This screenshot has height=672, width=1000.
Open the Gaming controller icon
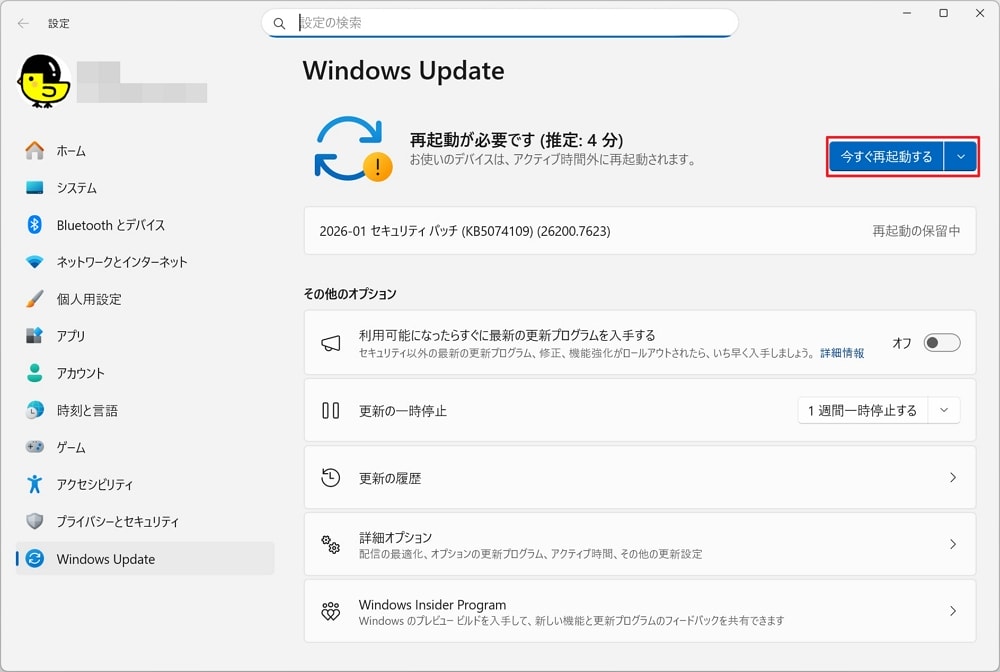pyautogui.click(x=35, y=447)
